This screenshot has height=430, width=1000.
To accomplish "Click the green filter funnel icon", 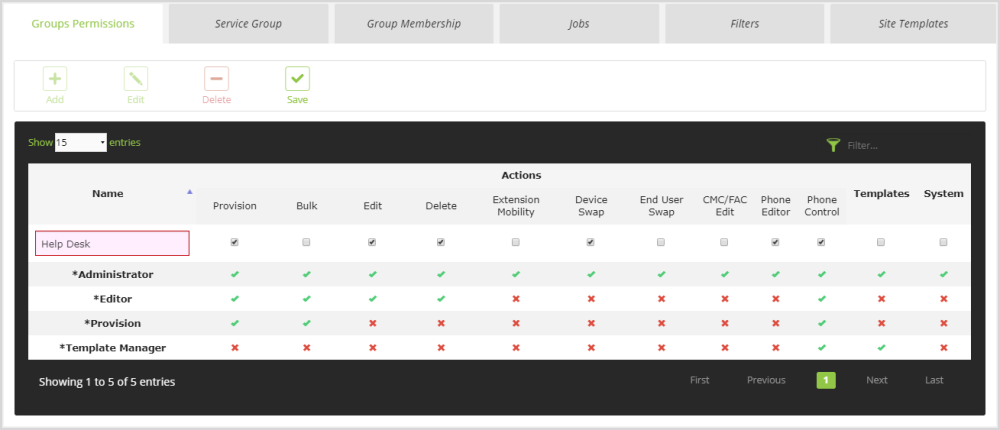I will point(833,145).
